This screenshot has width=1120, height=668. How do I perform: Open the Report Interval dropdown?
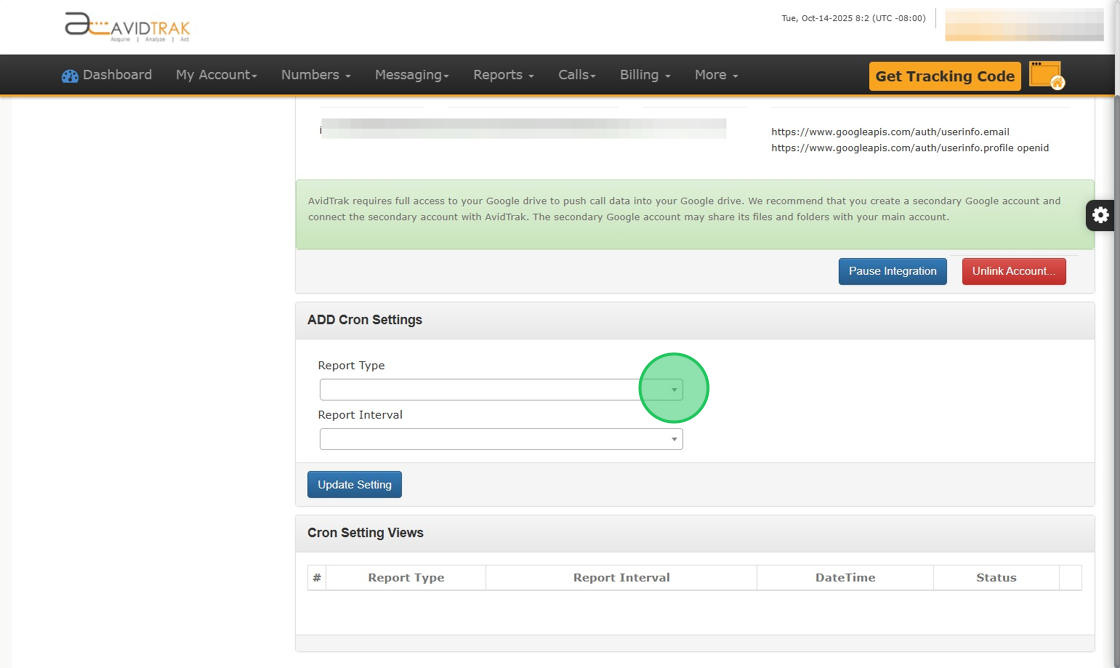(x=501, y=439)
